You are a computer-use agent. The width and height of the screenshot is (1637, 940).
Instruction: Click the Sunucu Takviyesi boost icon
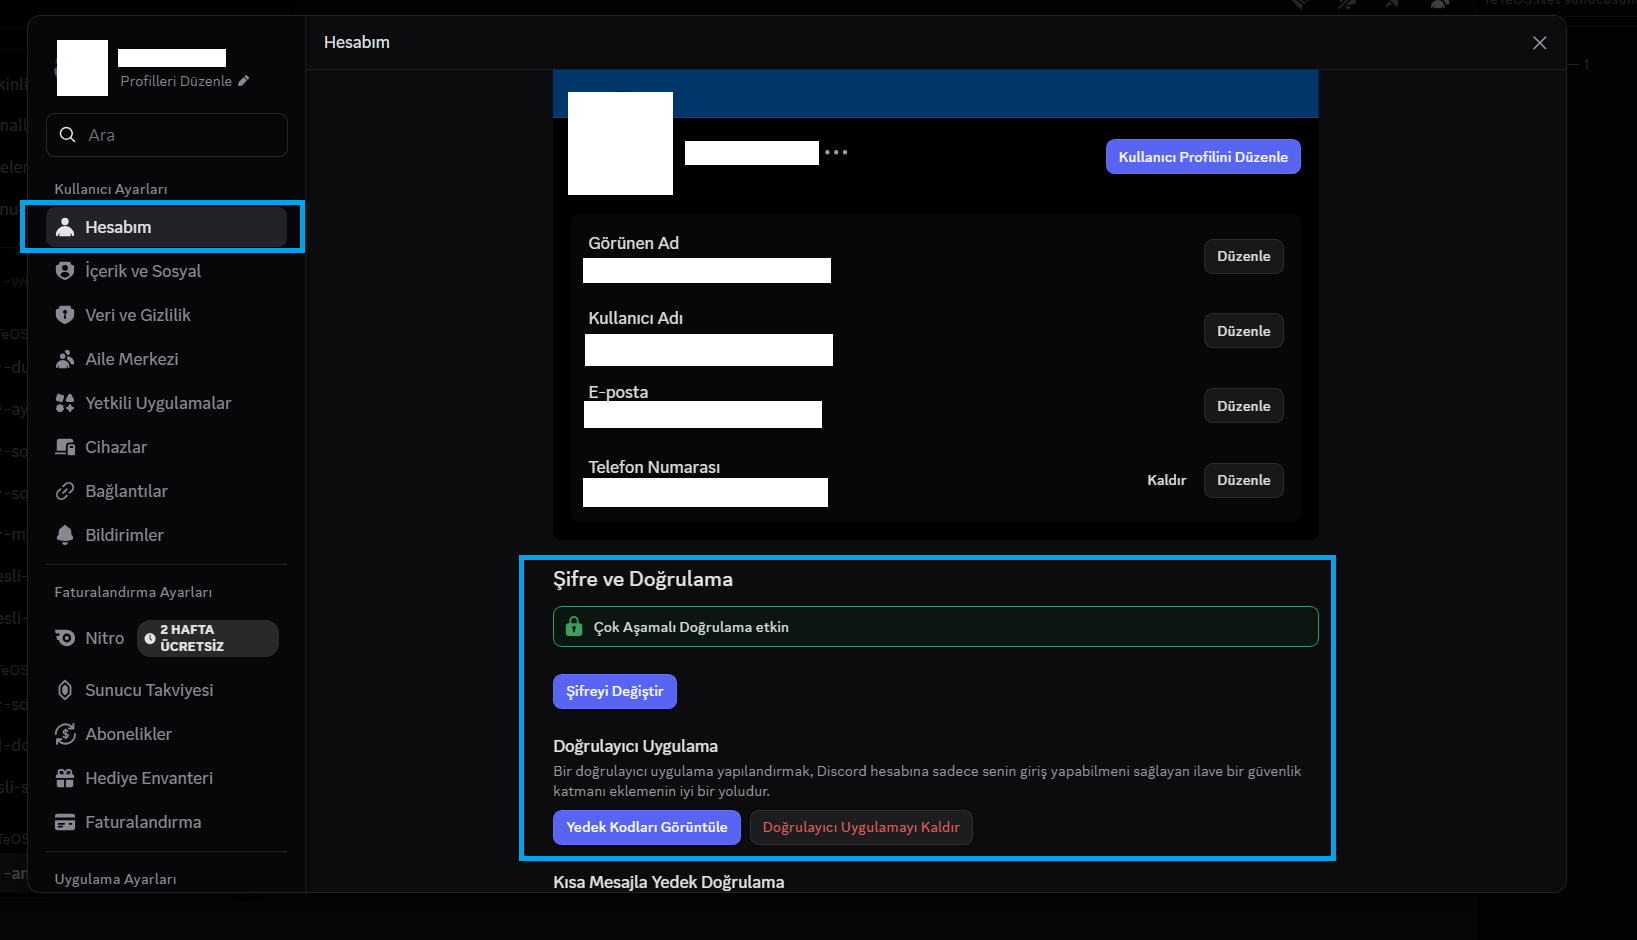65,690
